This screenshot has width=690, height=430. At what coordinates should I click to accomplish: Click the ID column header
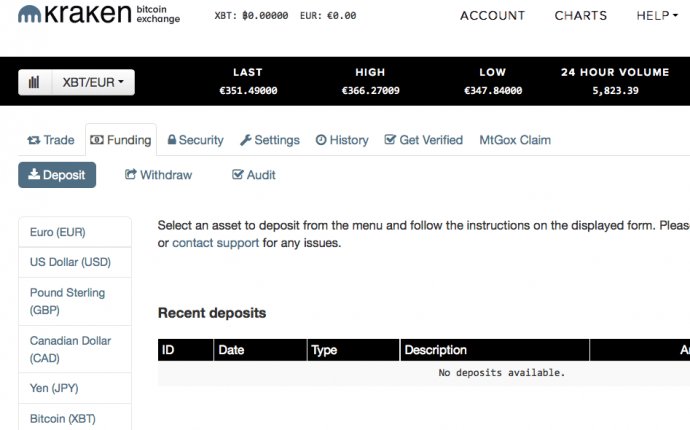click(186, 350)
